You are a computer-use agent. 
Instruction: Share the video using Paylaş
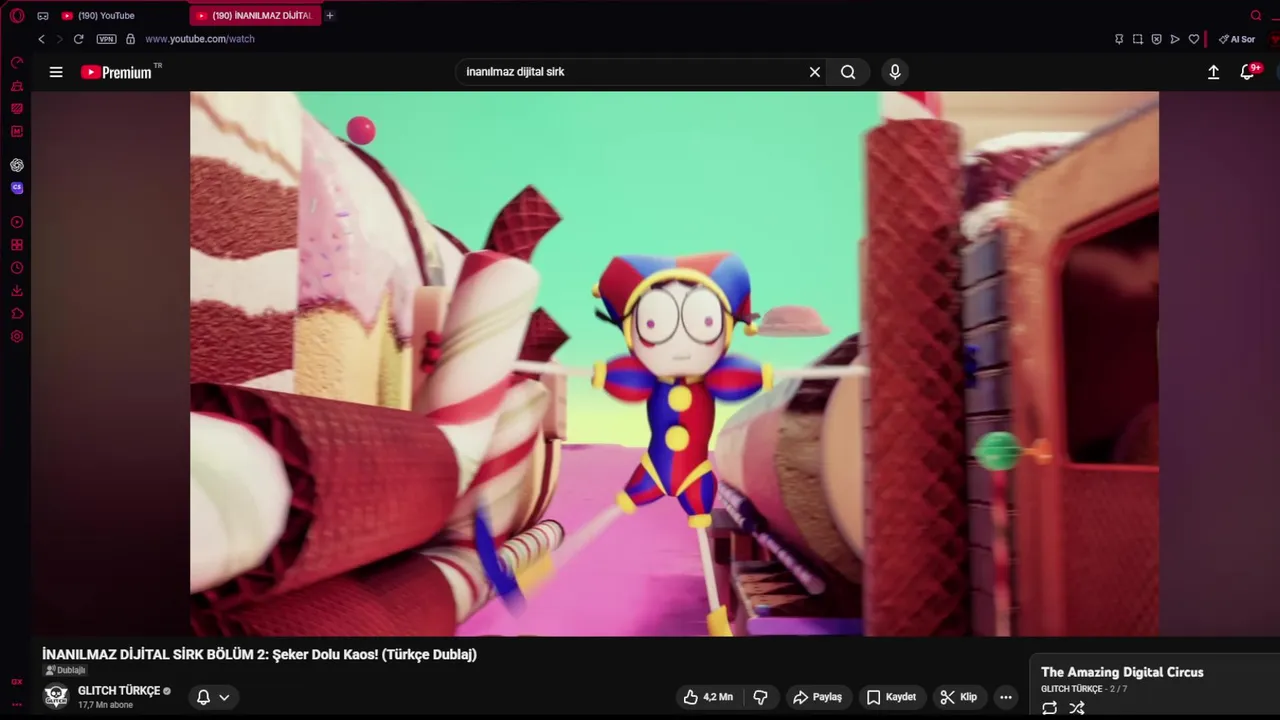[817, 697]
